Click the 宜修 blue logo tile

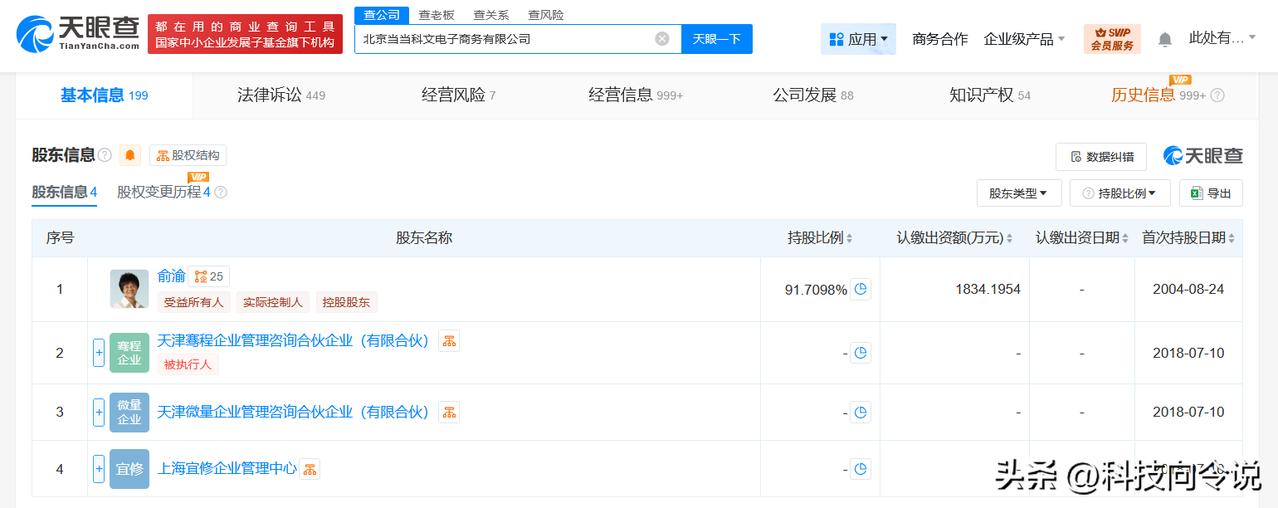pos(129,468)
